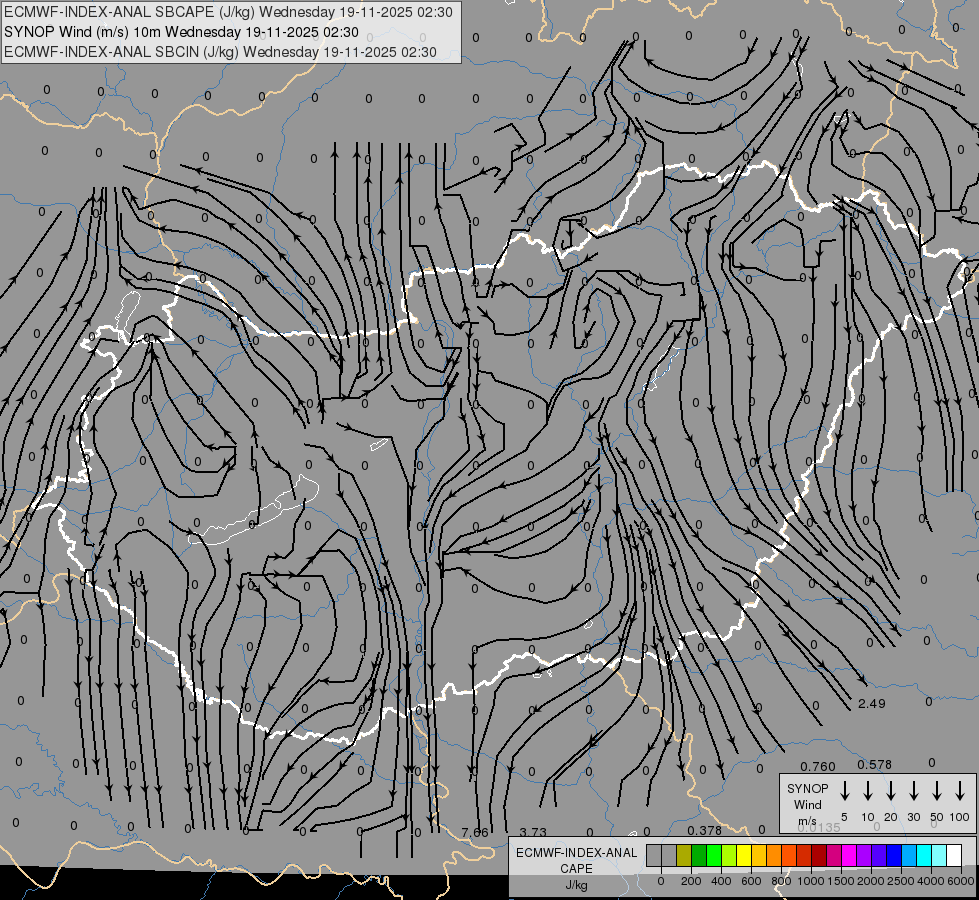Click the SYNOP Wind 10m title line
Screen dimensions: 979x900
pos(181,32)
